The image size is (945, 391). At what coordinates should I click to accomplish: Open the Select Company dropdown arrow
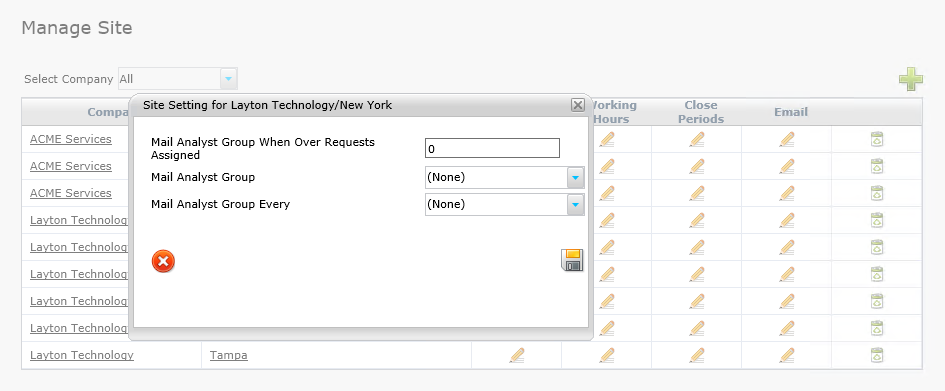coord(229,79)
